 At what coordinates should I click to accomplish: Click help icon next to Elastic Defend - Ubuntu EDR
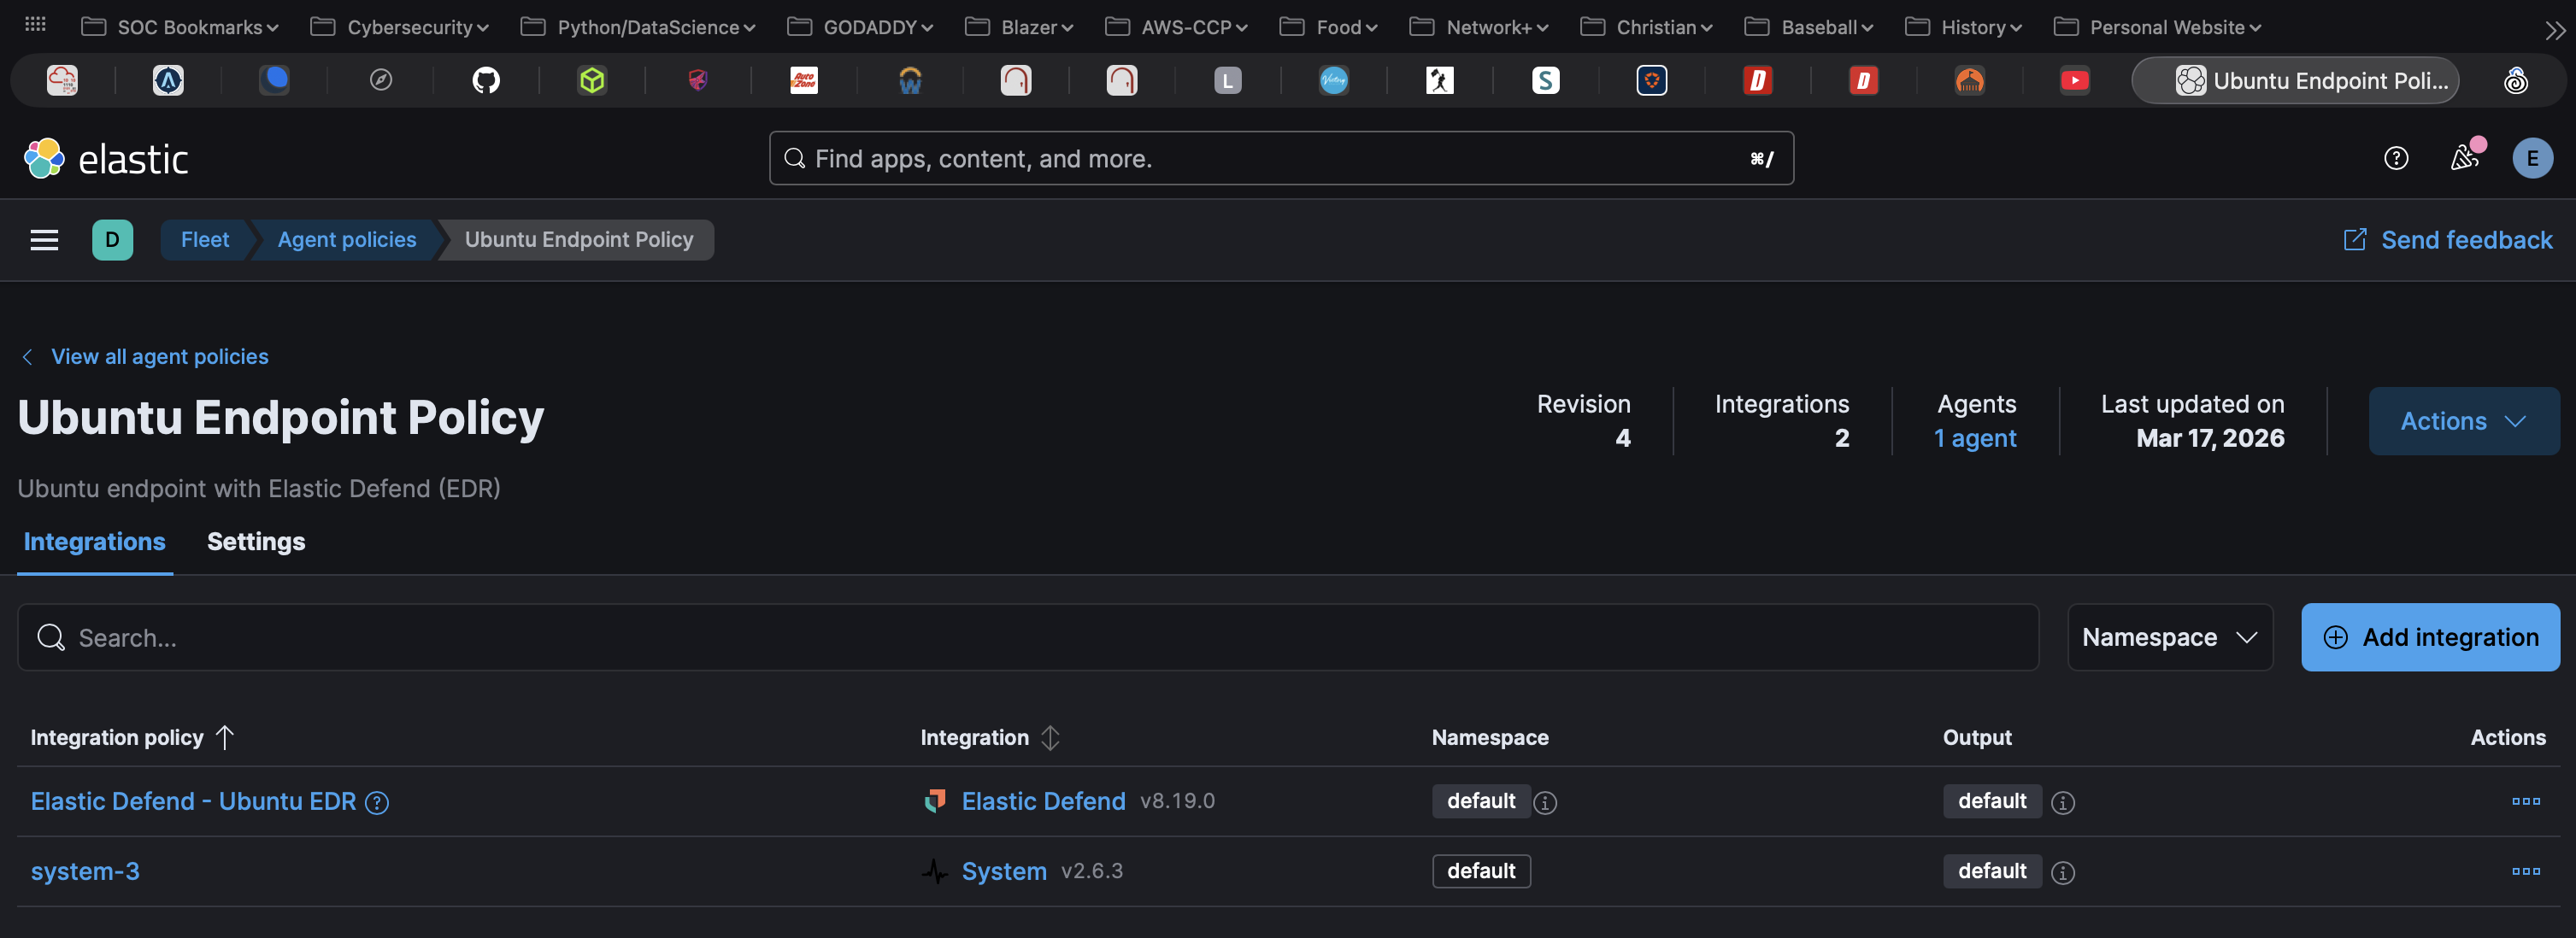pyautogui.click(x=377, y=803)
